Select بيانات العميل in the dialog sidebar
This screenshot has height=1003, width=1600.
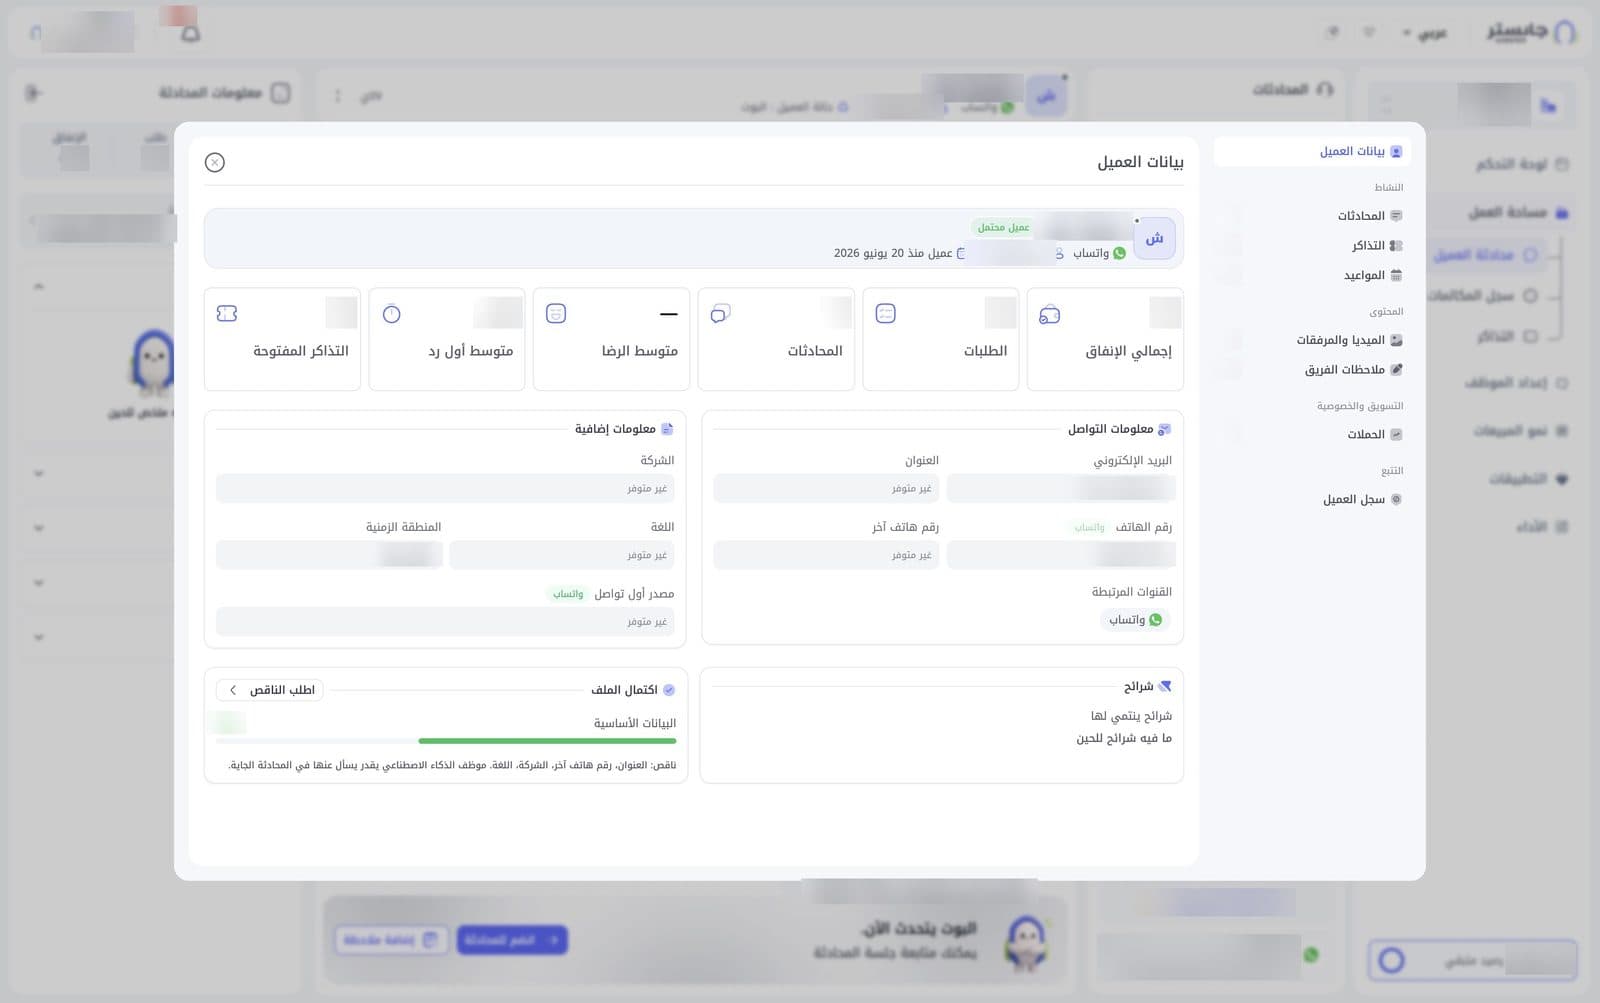(x=1312, y=151)
